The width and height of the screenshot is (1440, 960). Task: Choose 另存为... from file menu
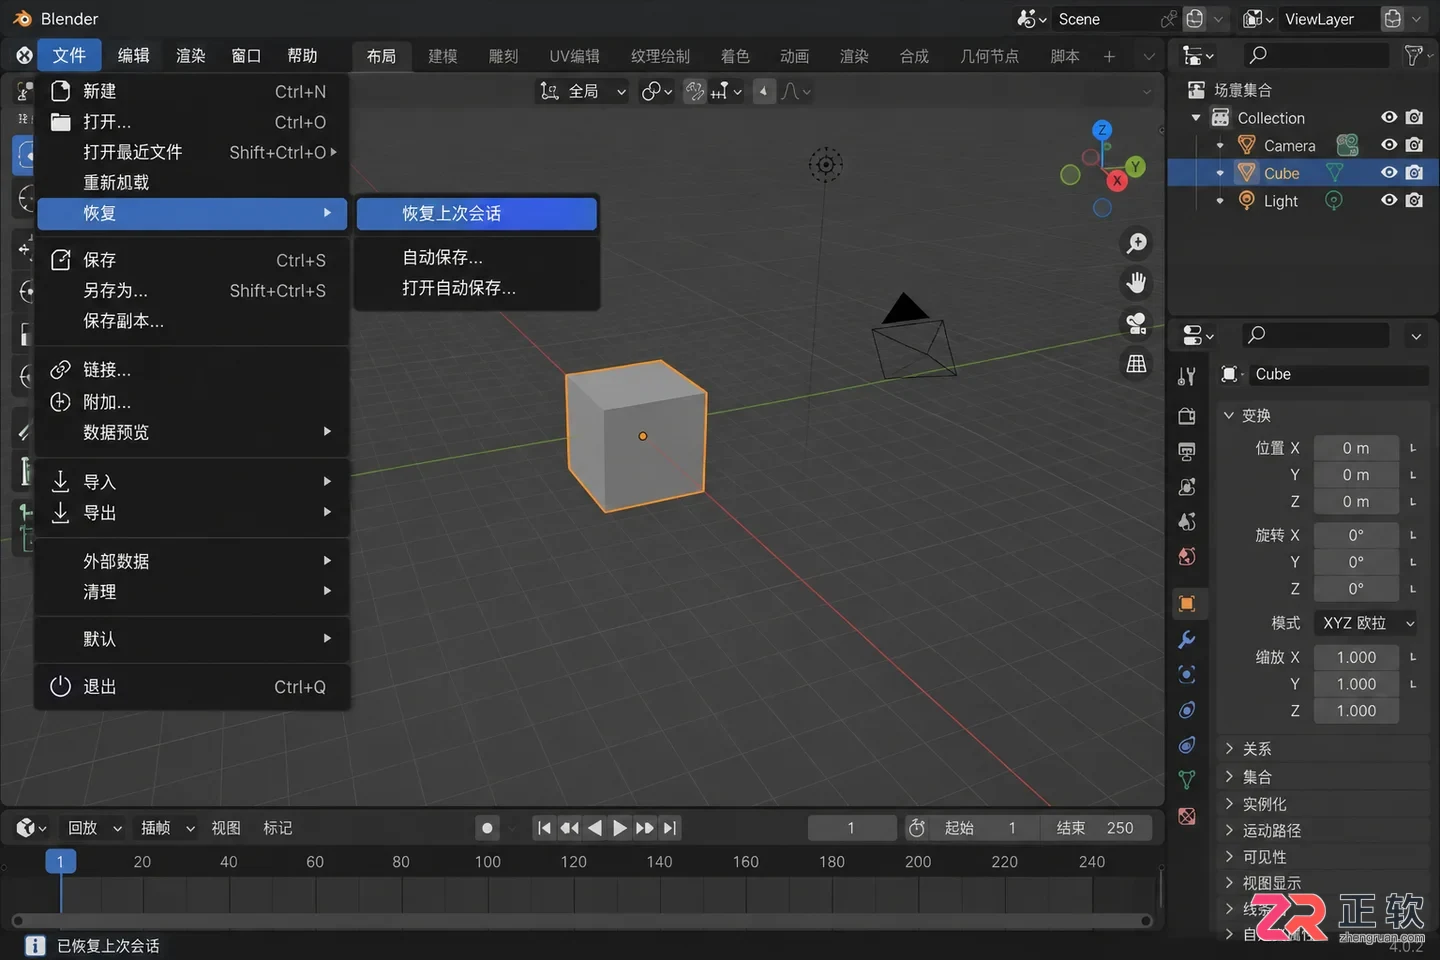(192, 291)
